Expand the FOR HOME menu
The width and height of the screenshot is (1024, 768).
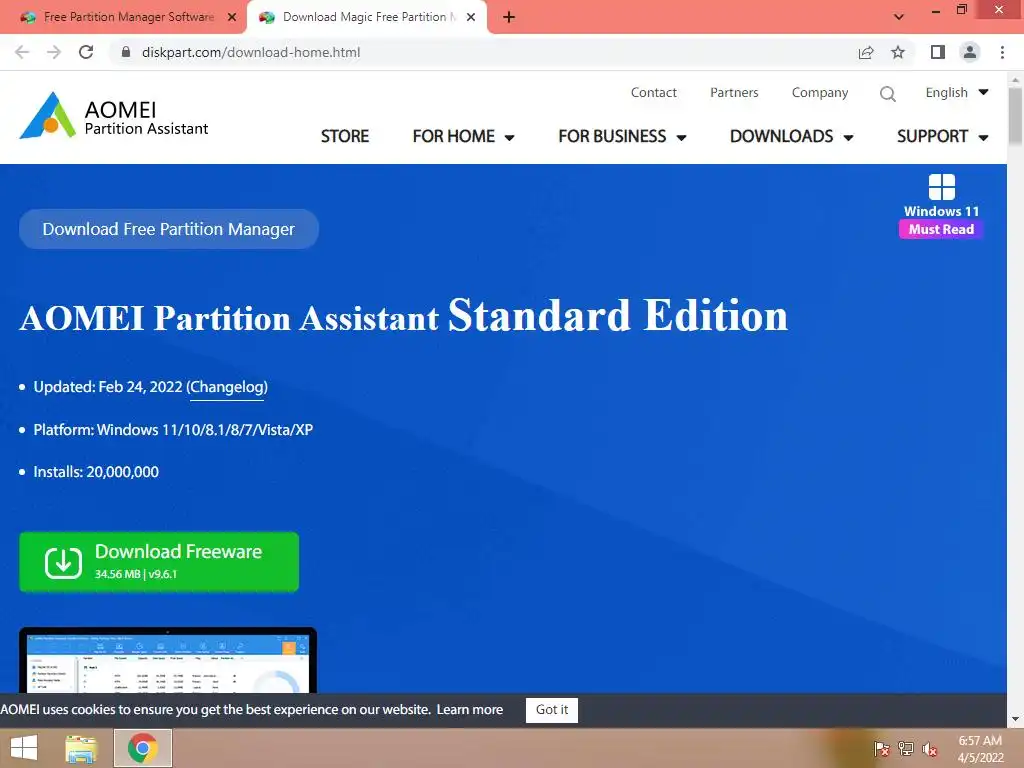point(463,136)
